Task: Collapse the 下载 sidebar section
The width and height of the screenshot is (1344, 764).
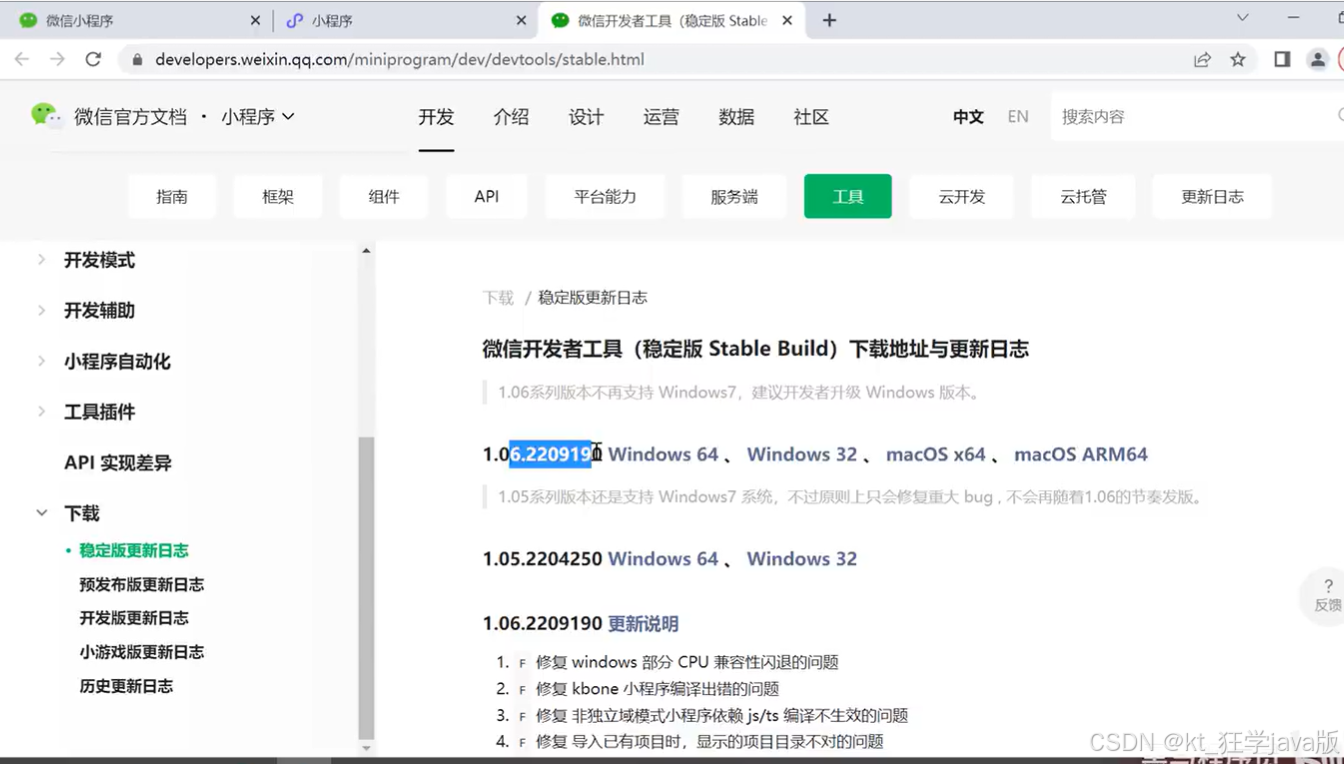Action: tap(82, 513)
